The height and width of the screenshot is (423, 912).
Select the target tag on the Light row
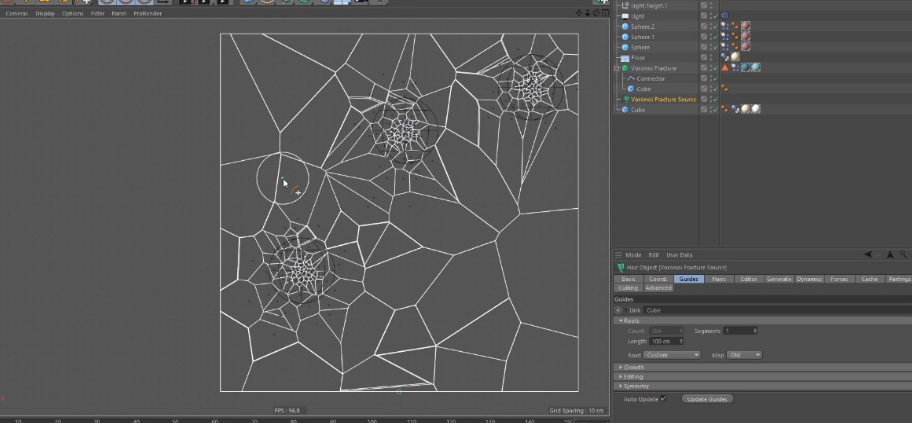coord(725,16)
